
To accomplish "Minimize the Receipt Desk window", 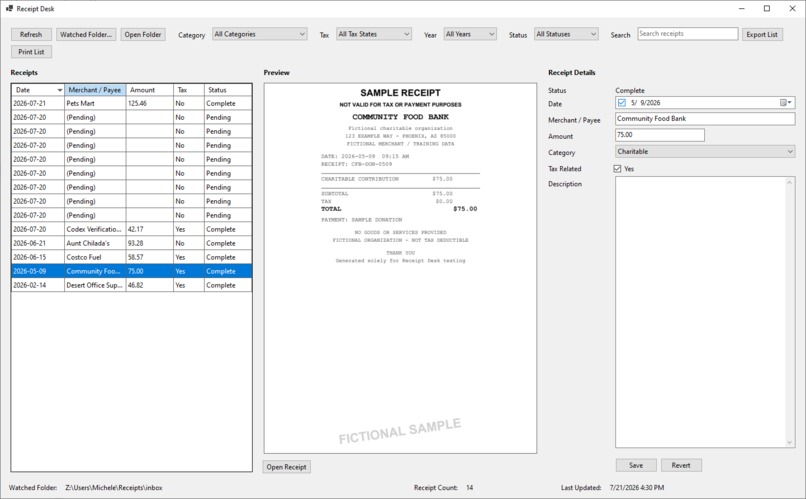I will pos(742,8).
